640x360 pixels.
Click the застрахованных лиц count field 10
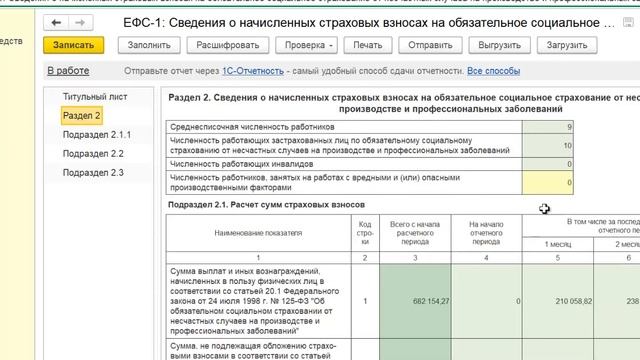coord(548,145)
